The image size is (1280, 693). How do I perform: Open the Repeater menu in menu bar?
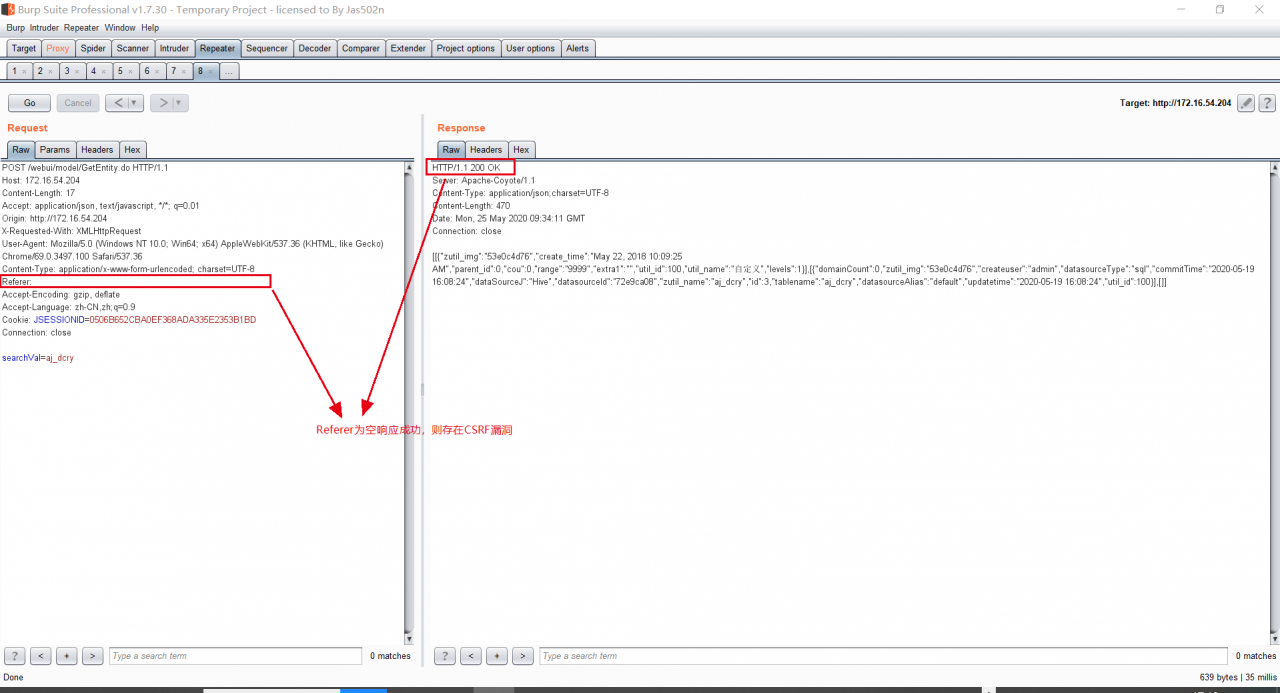pyautogui.click(x=82, y=28)
